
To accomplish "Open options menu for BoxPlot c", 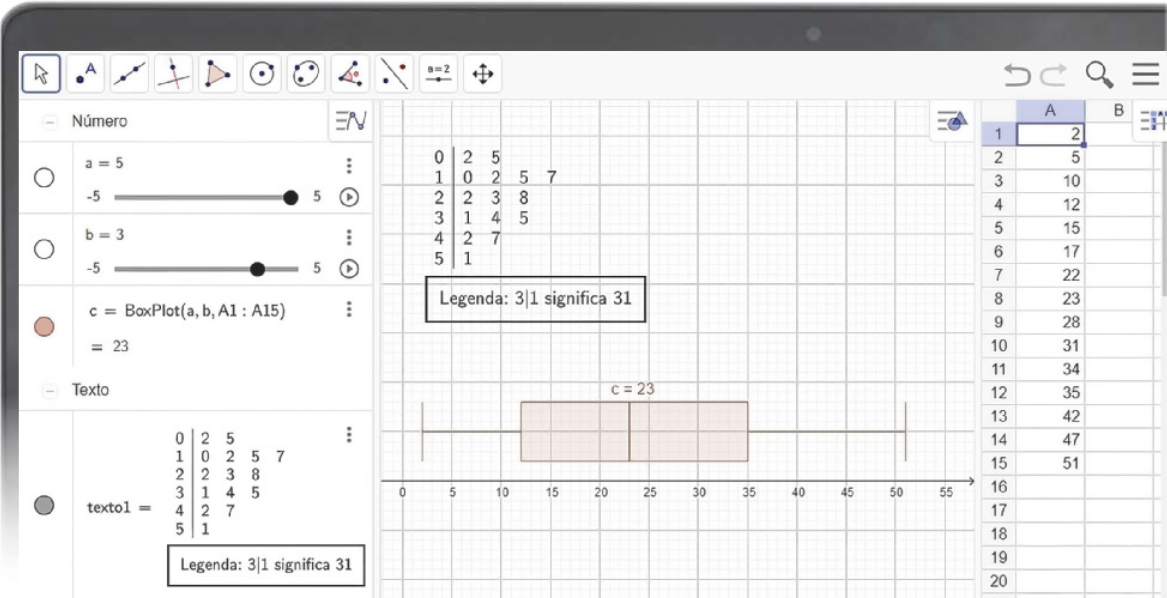I will (348, 309).
